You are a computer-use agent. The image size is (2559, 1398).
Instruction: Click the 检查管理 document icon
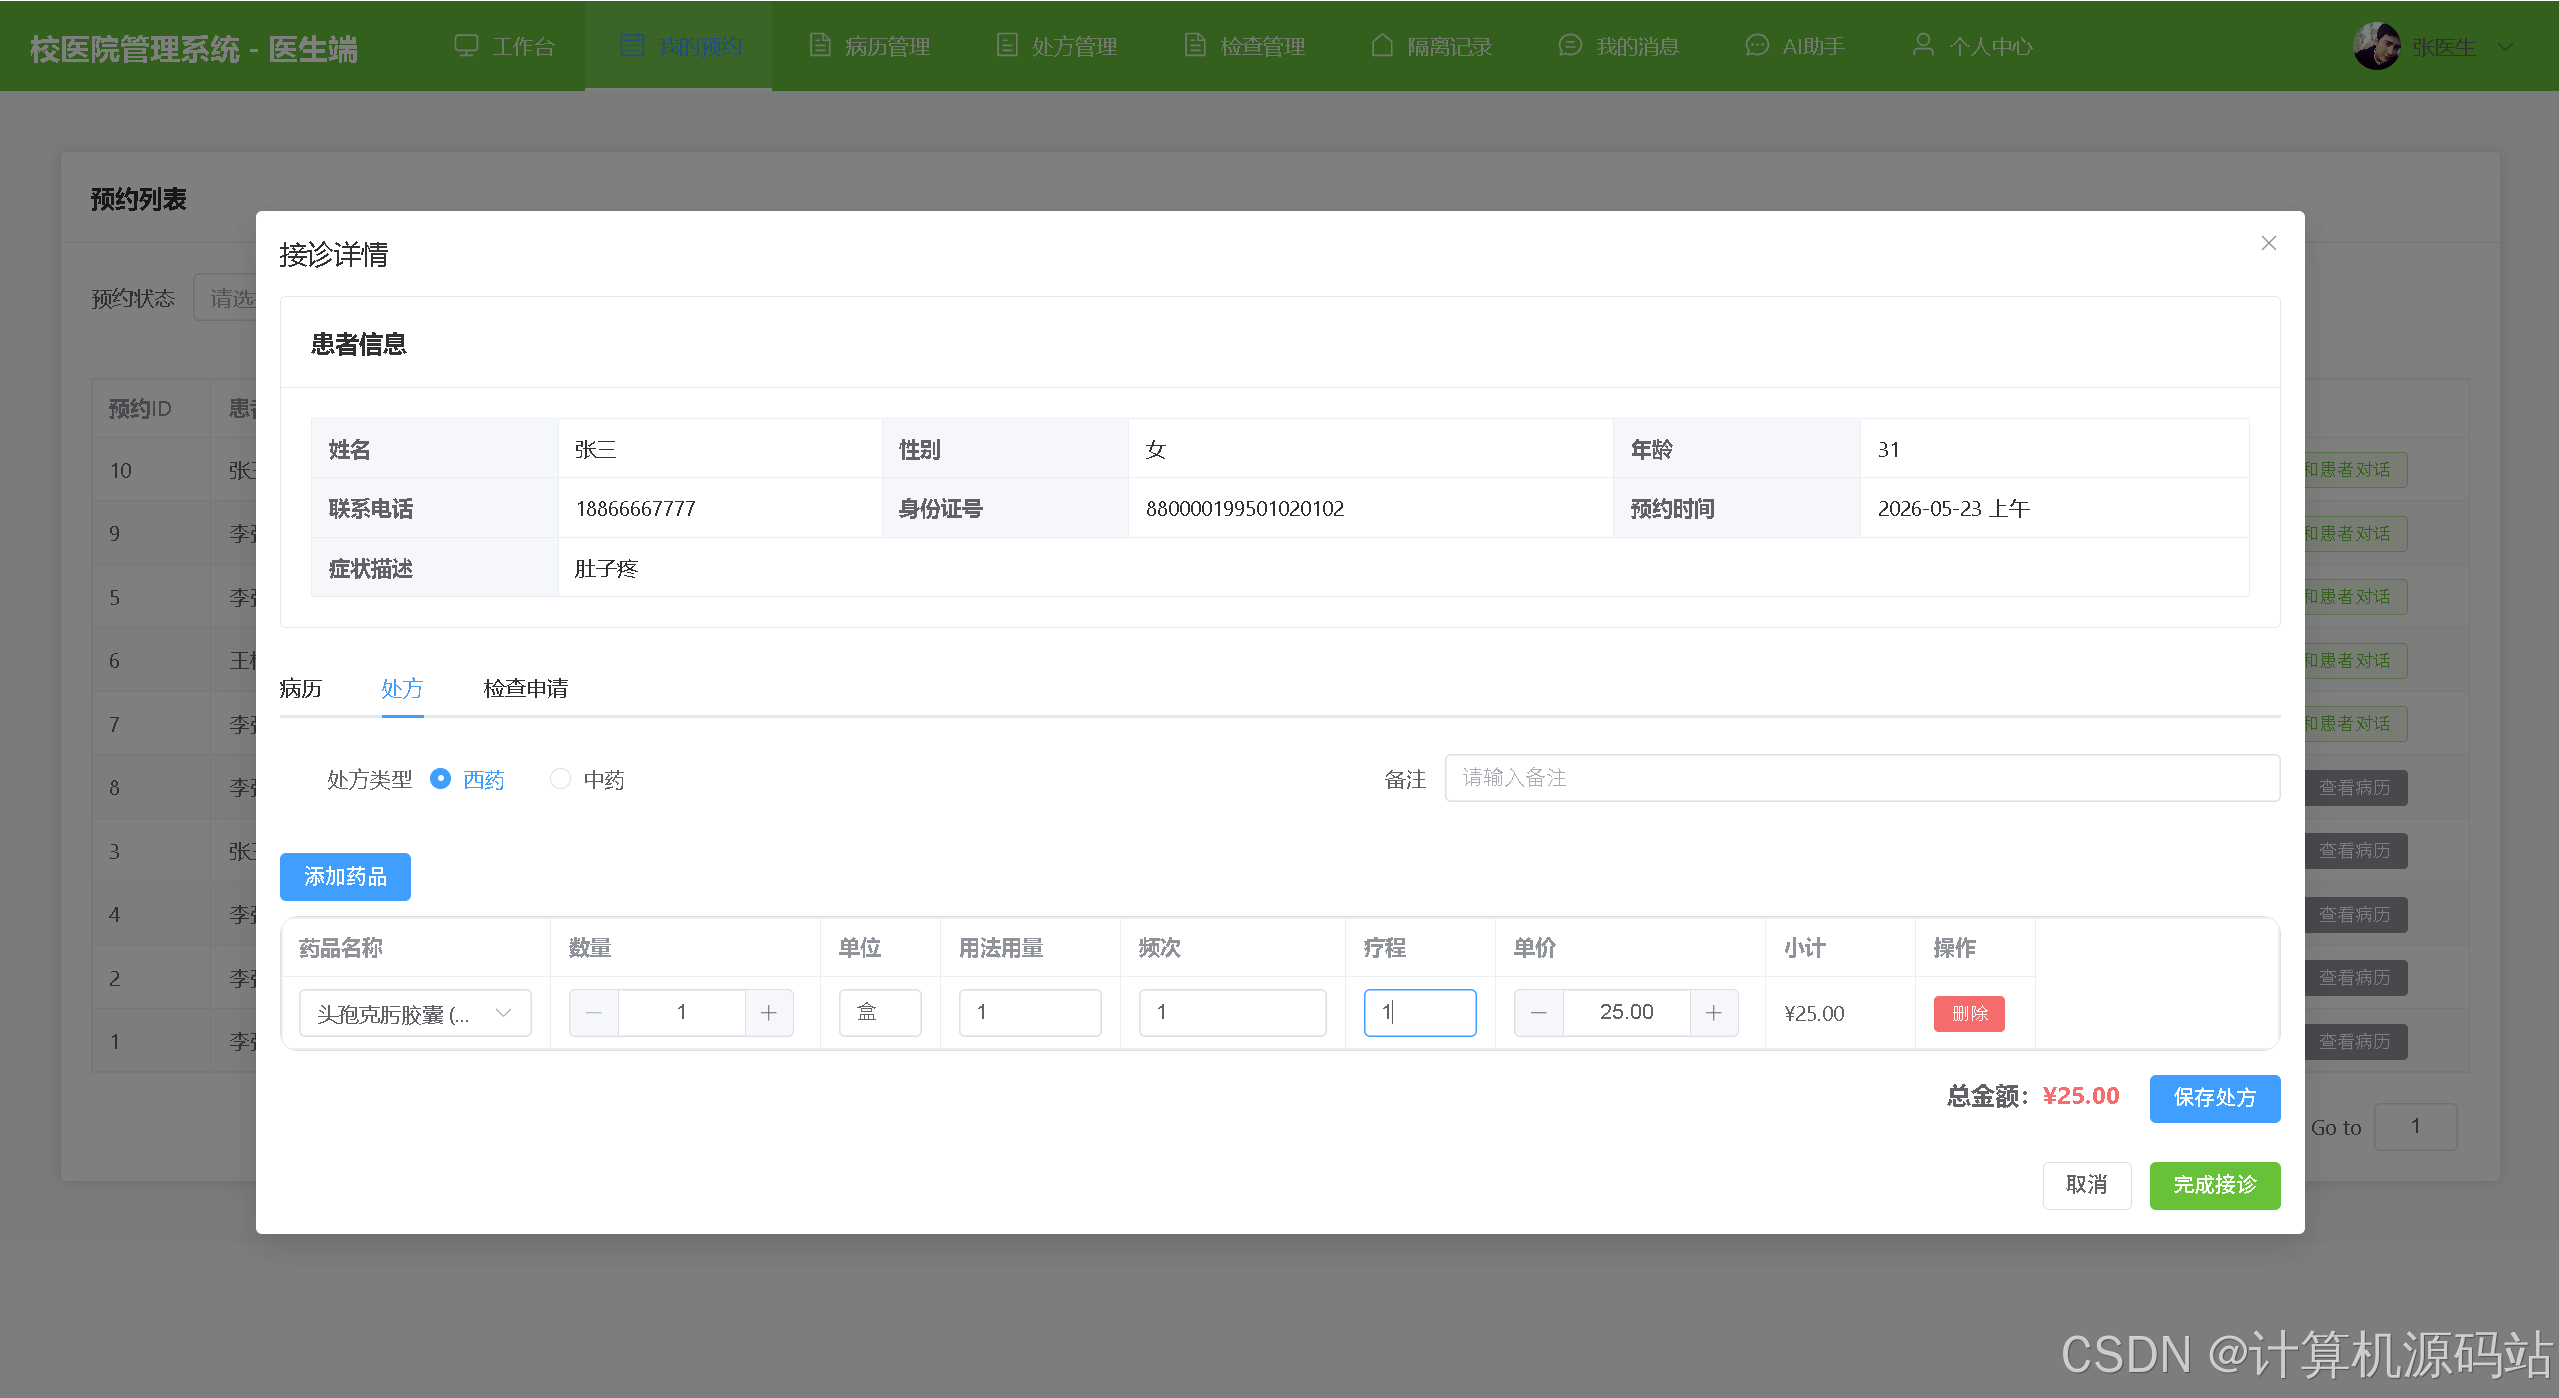[x=1195, y=46]
